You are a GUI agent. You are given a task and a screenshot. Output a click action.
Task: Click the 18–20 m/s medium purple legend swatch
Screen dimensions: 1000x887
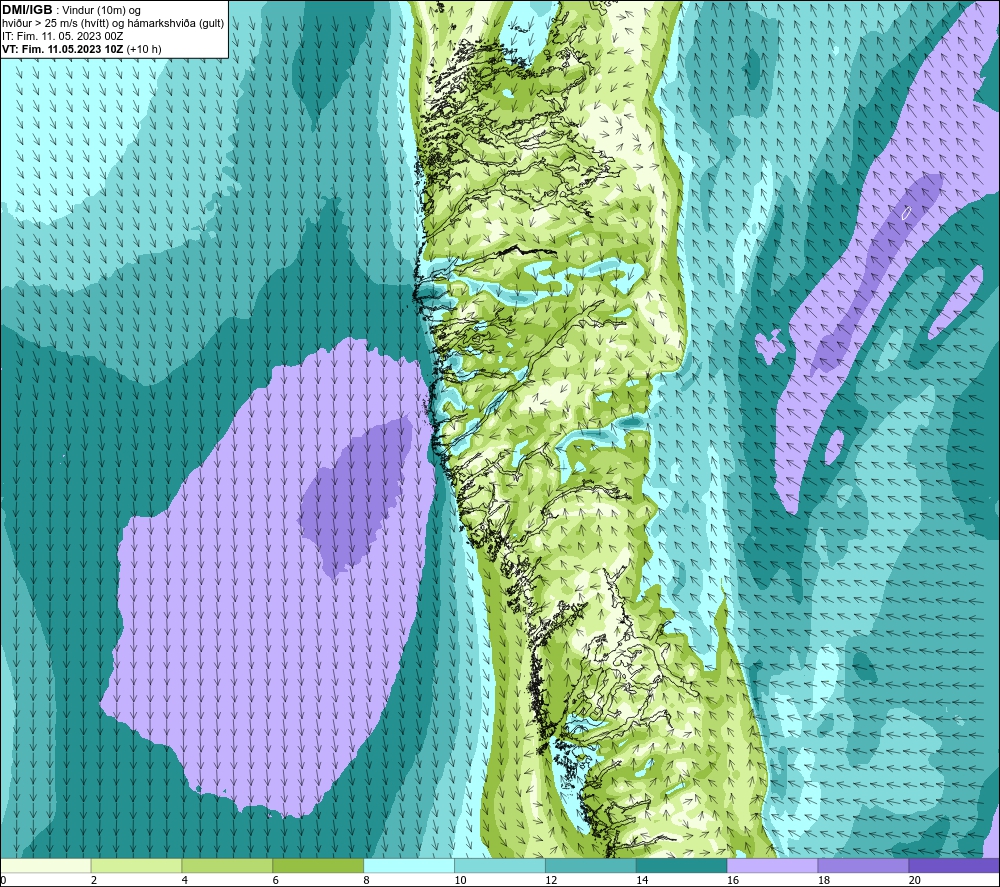pos(864,865)
